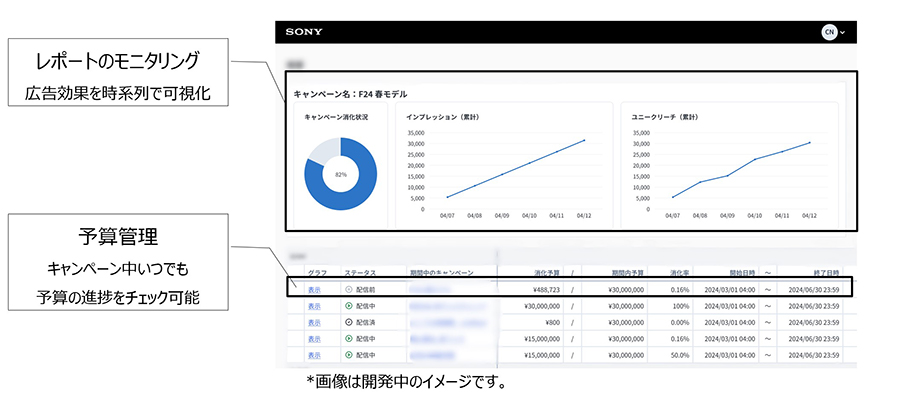Expand the account dropdown chevron
The width and height of the screenshot is (900, 402).
point(844,33)
